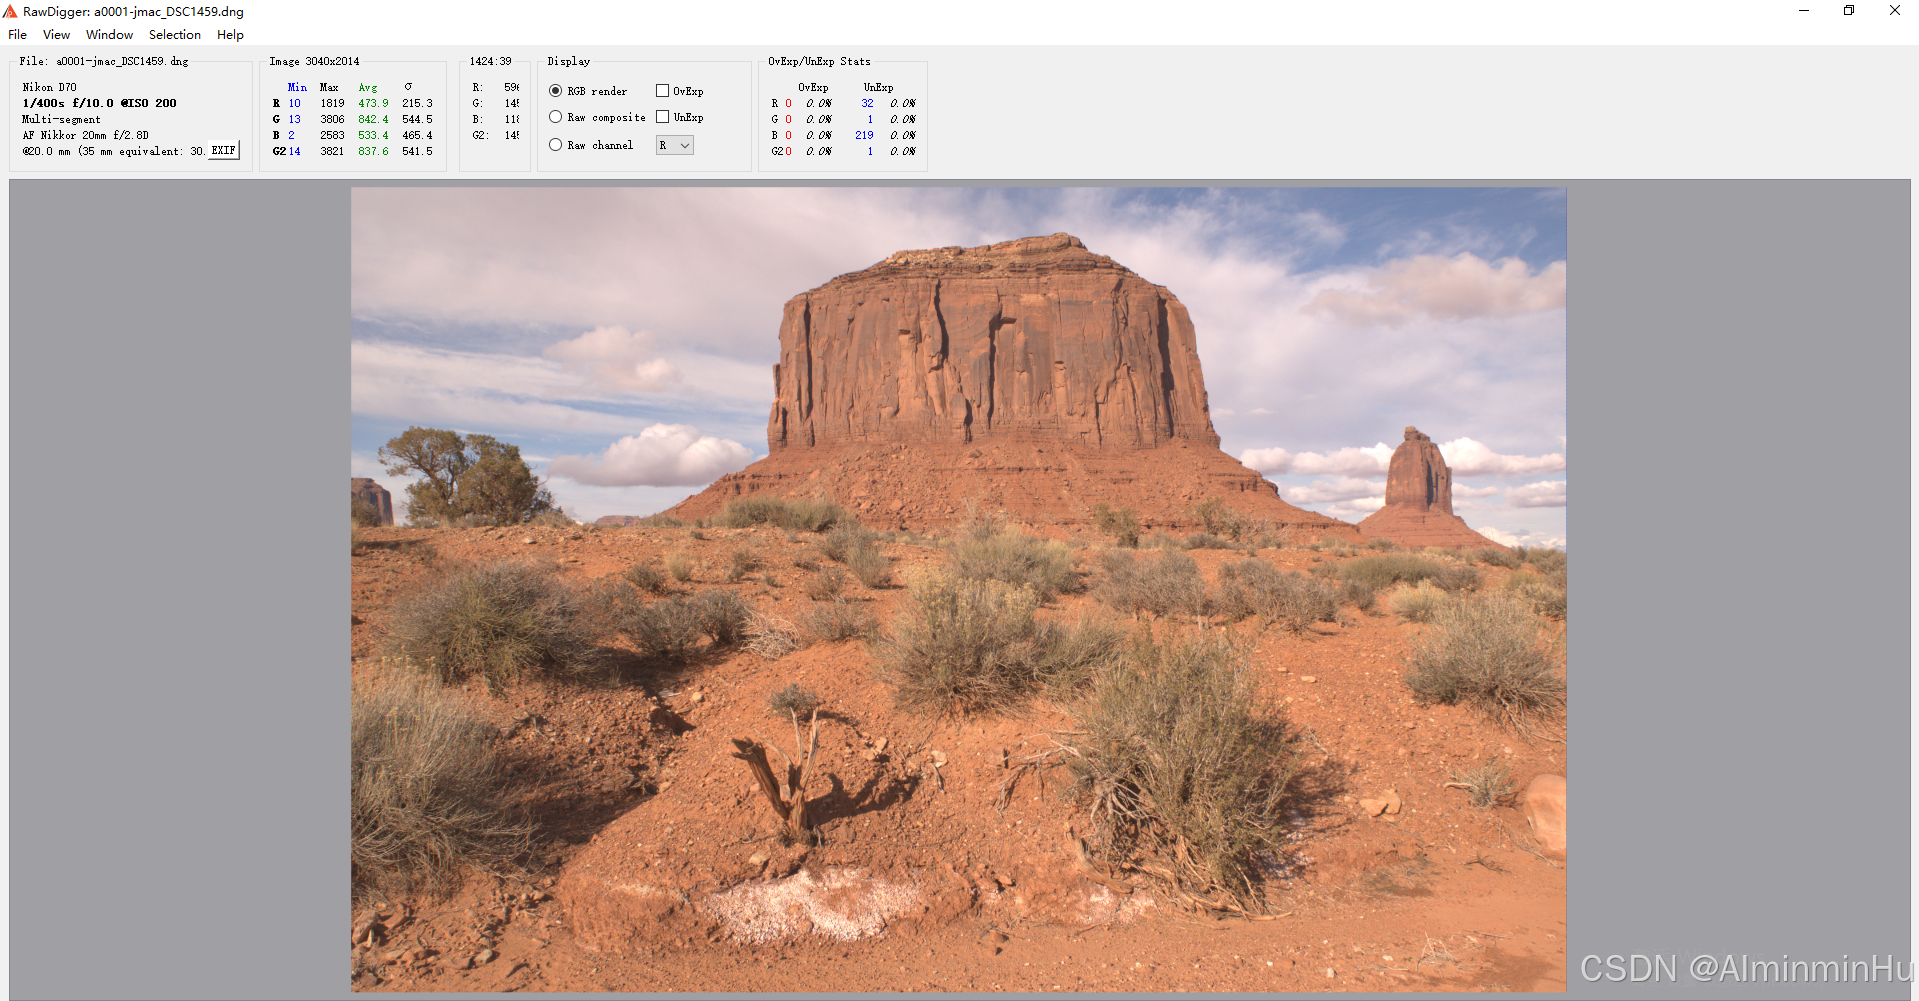Open the Window menu
The width and height of the screenshot is (1919, 1001).
(x=109, y=34)
